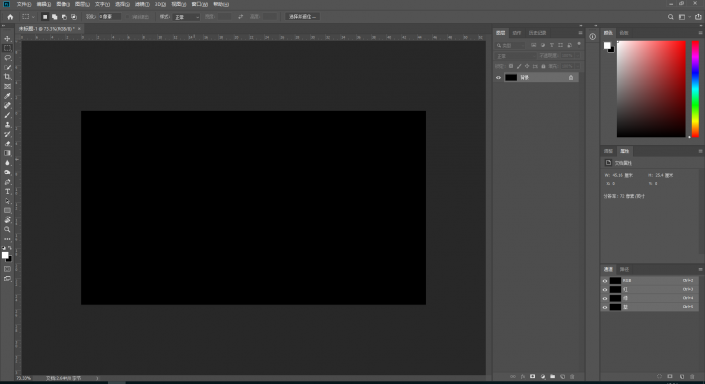Open the Style dropdown in options bar

click(186, 17)
